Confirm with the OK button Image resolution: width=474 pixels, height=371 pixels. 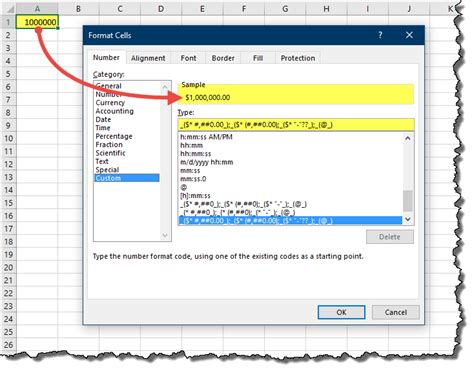click(341, 312)
